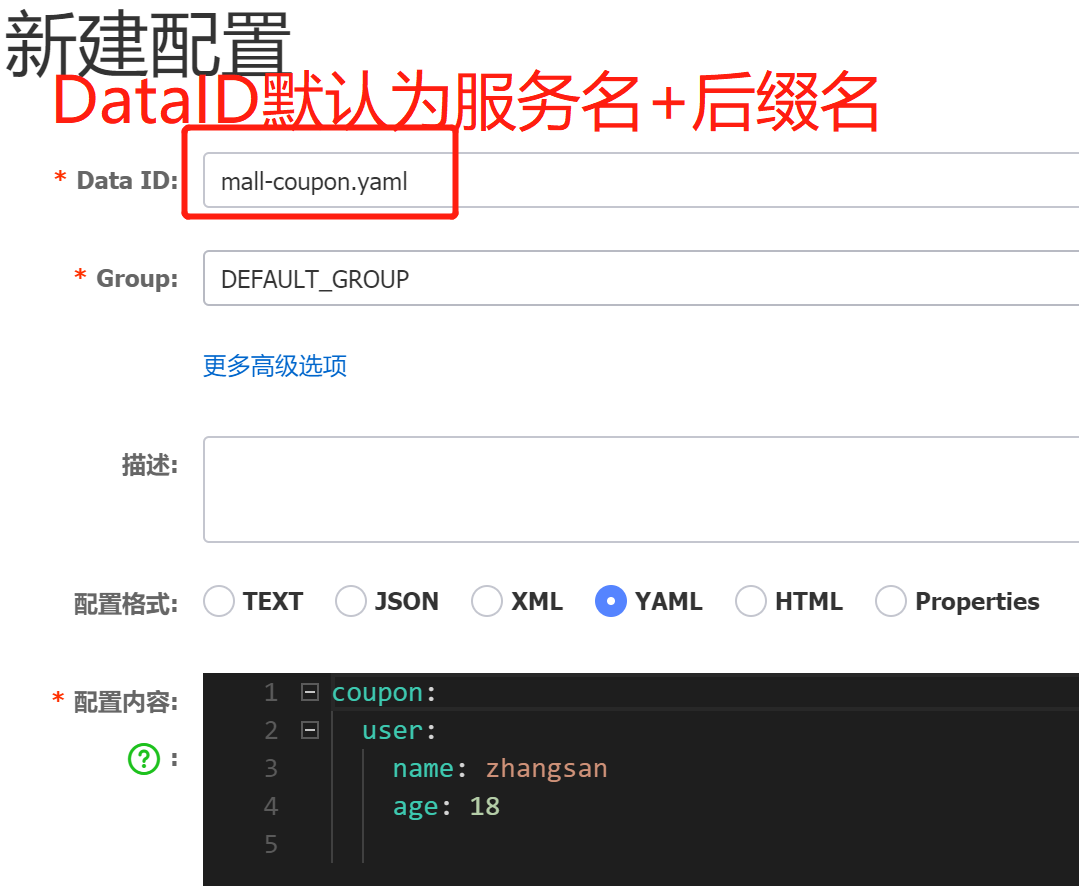1079x886 pixels.
Task: Open the 更多高级选项 link
Action: pyautogui.click(x=275, y=366)
